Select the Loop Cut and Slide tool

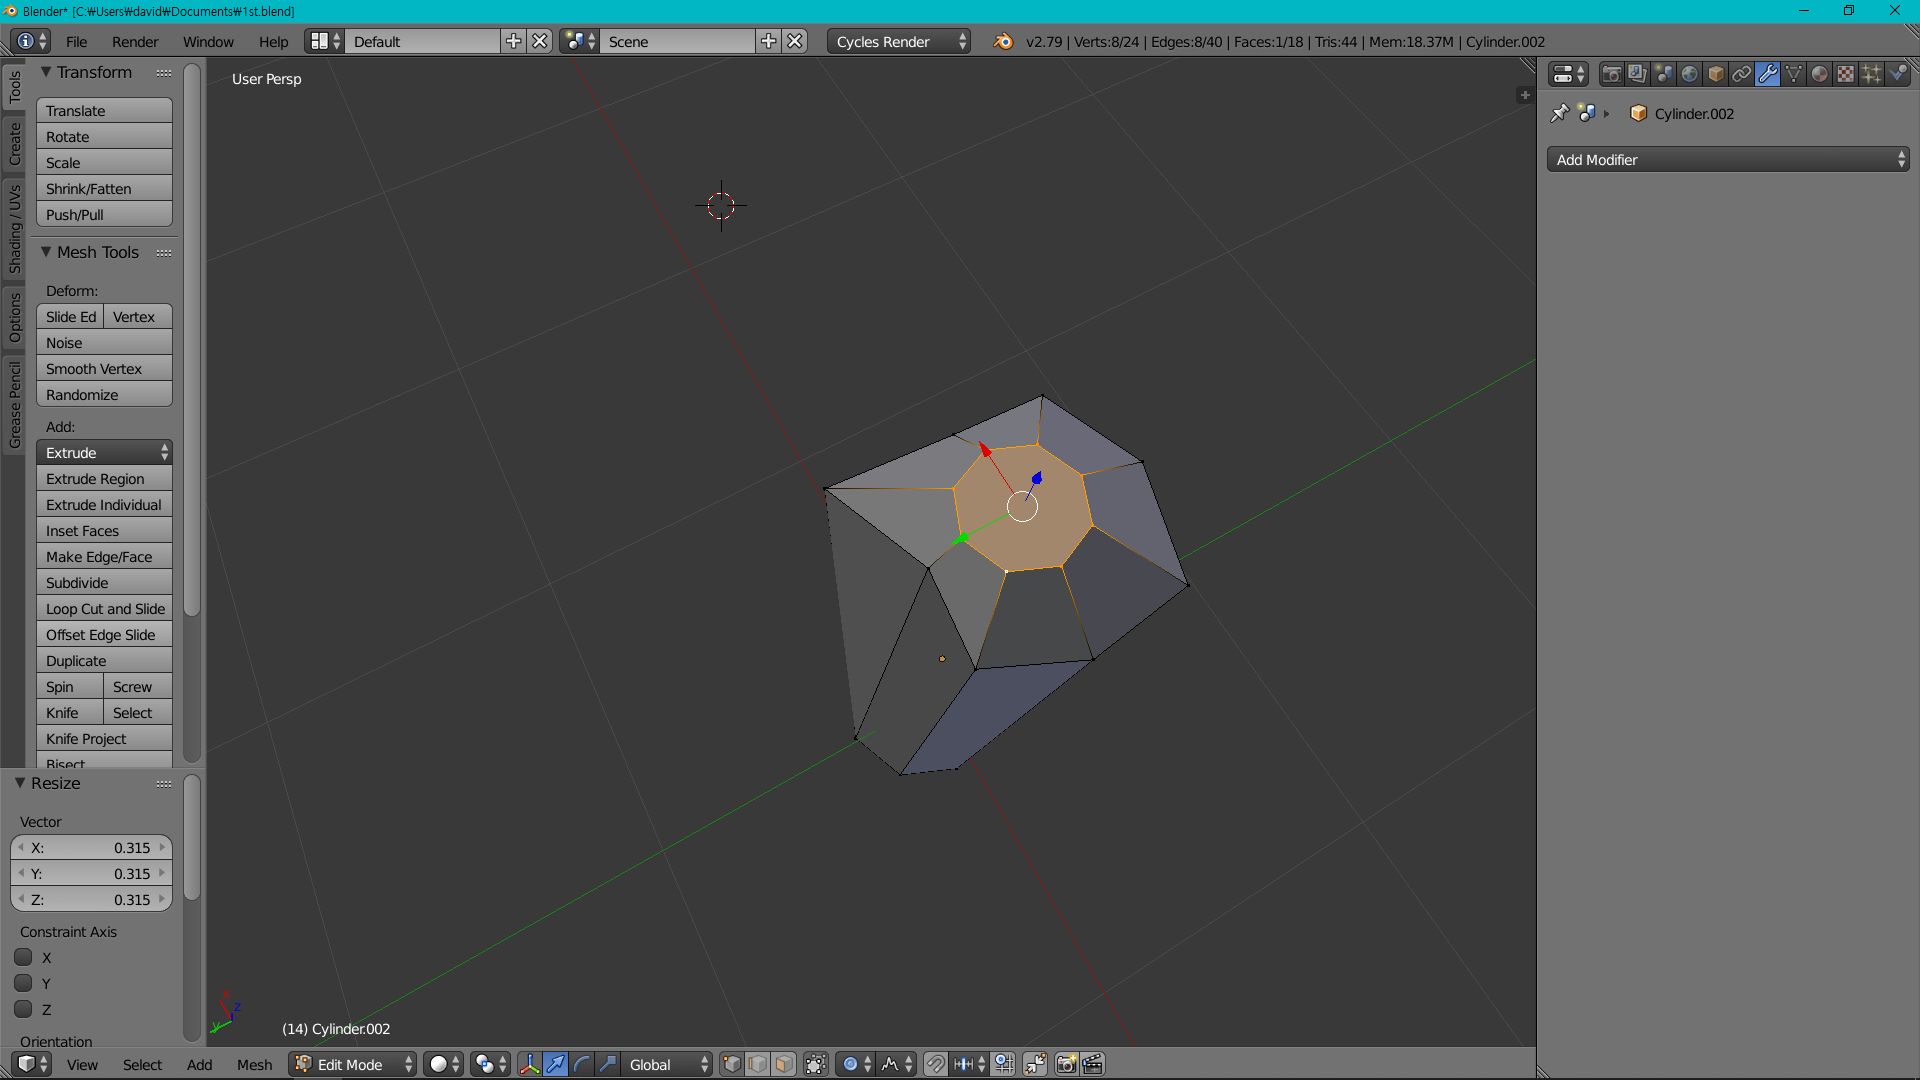tap(105, 608)
